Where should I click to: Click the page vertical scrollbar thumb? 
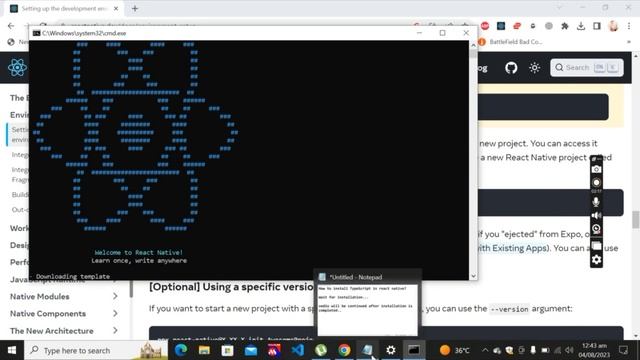pos(636,220)
